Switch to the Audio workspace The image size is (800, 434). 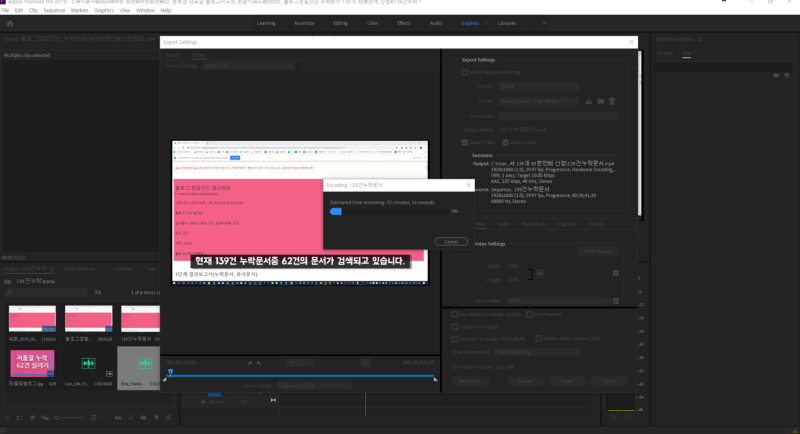pyautogui.click(x=436, y=23)
